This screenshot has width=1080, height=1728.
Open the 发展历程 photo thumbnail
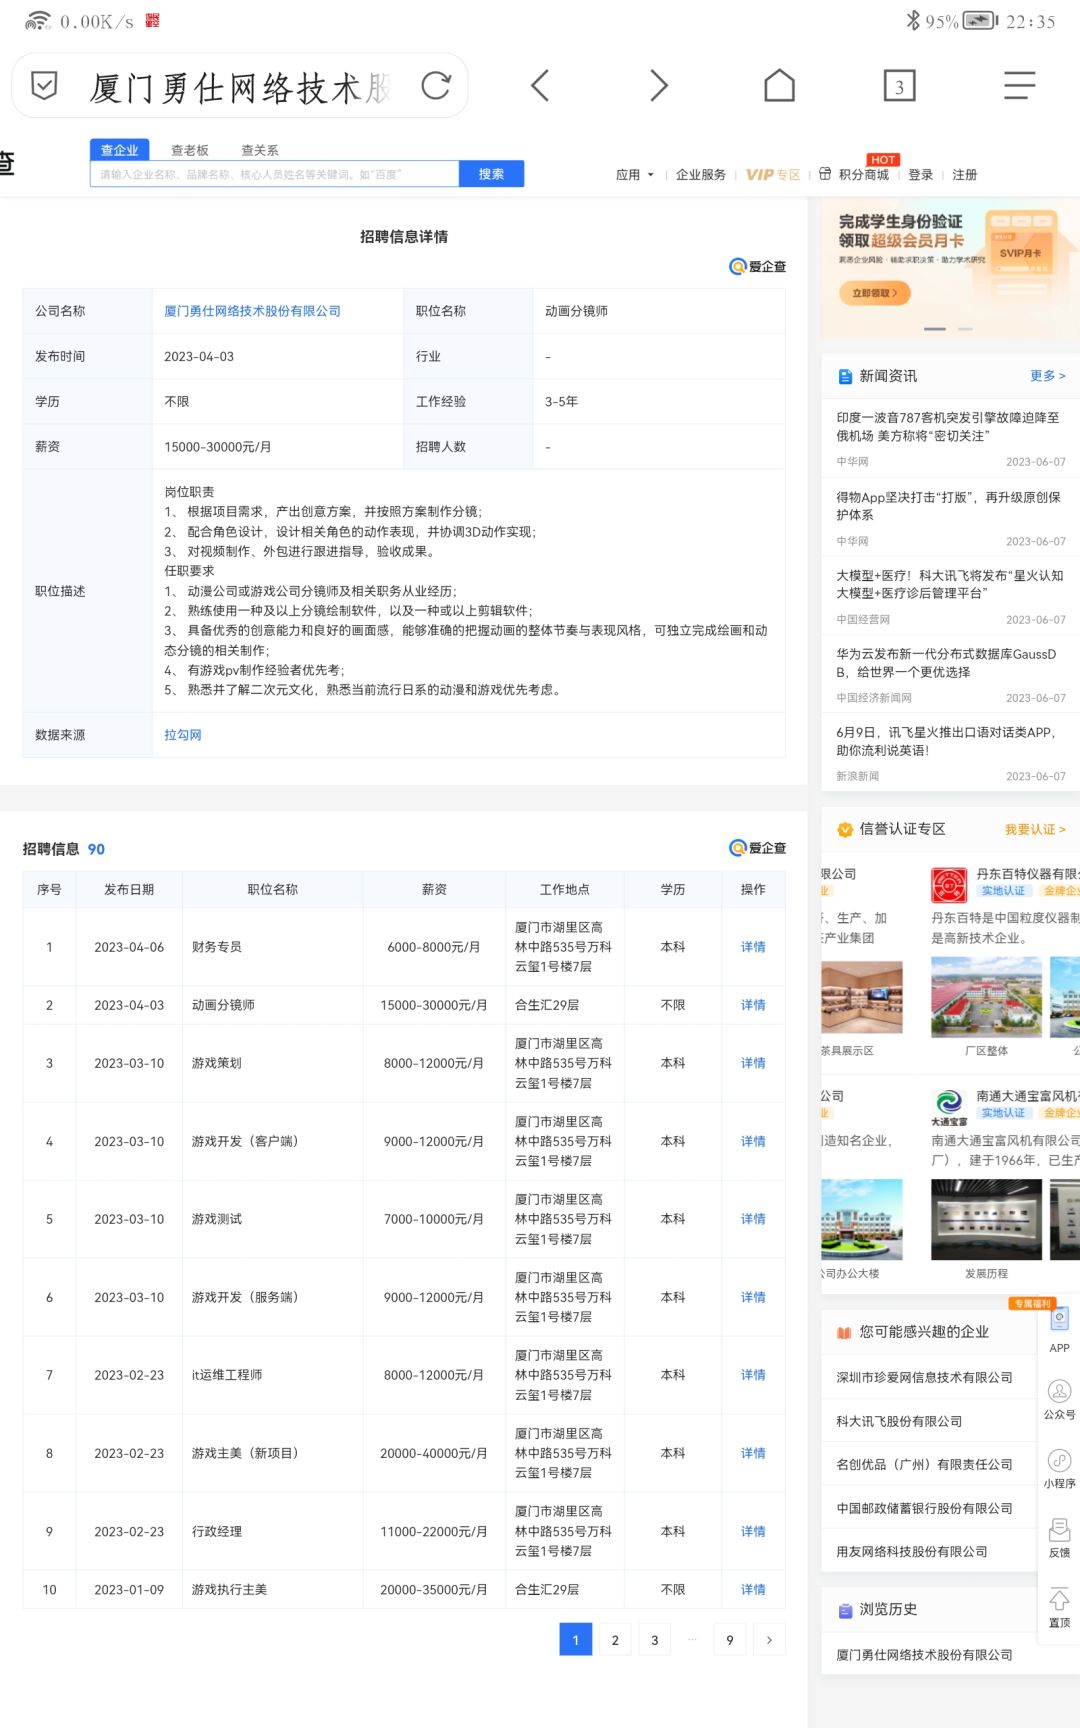point(986,1219)
